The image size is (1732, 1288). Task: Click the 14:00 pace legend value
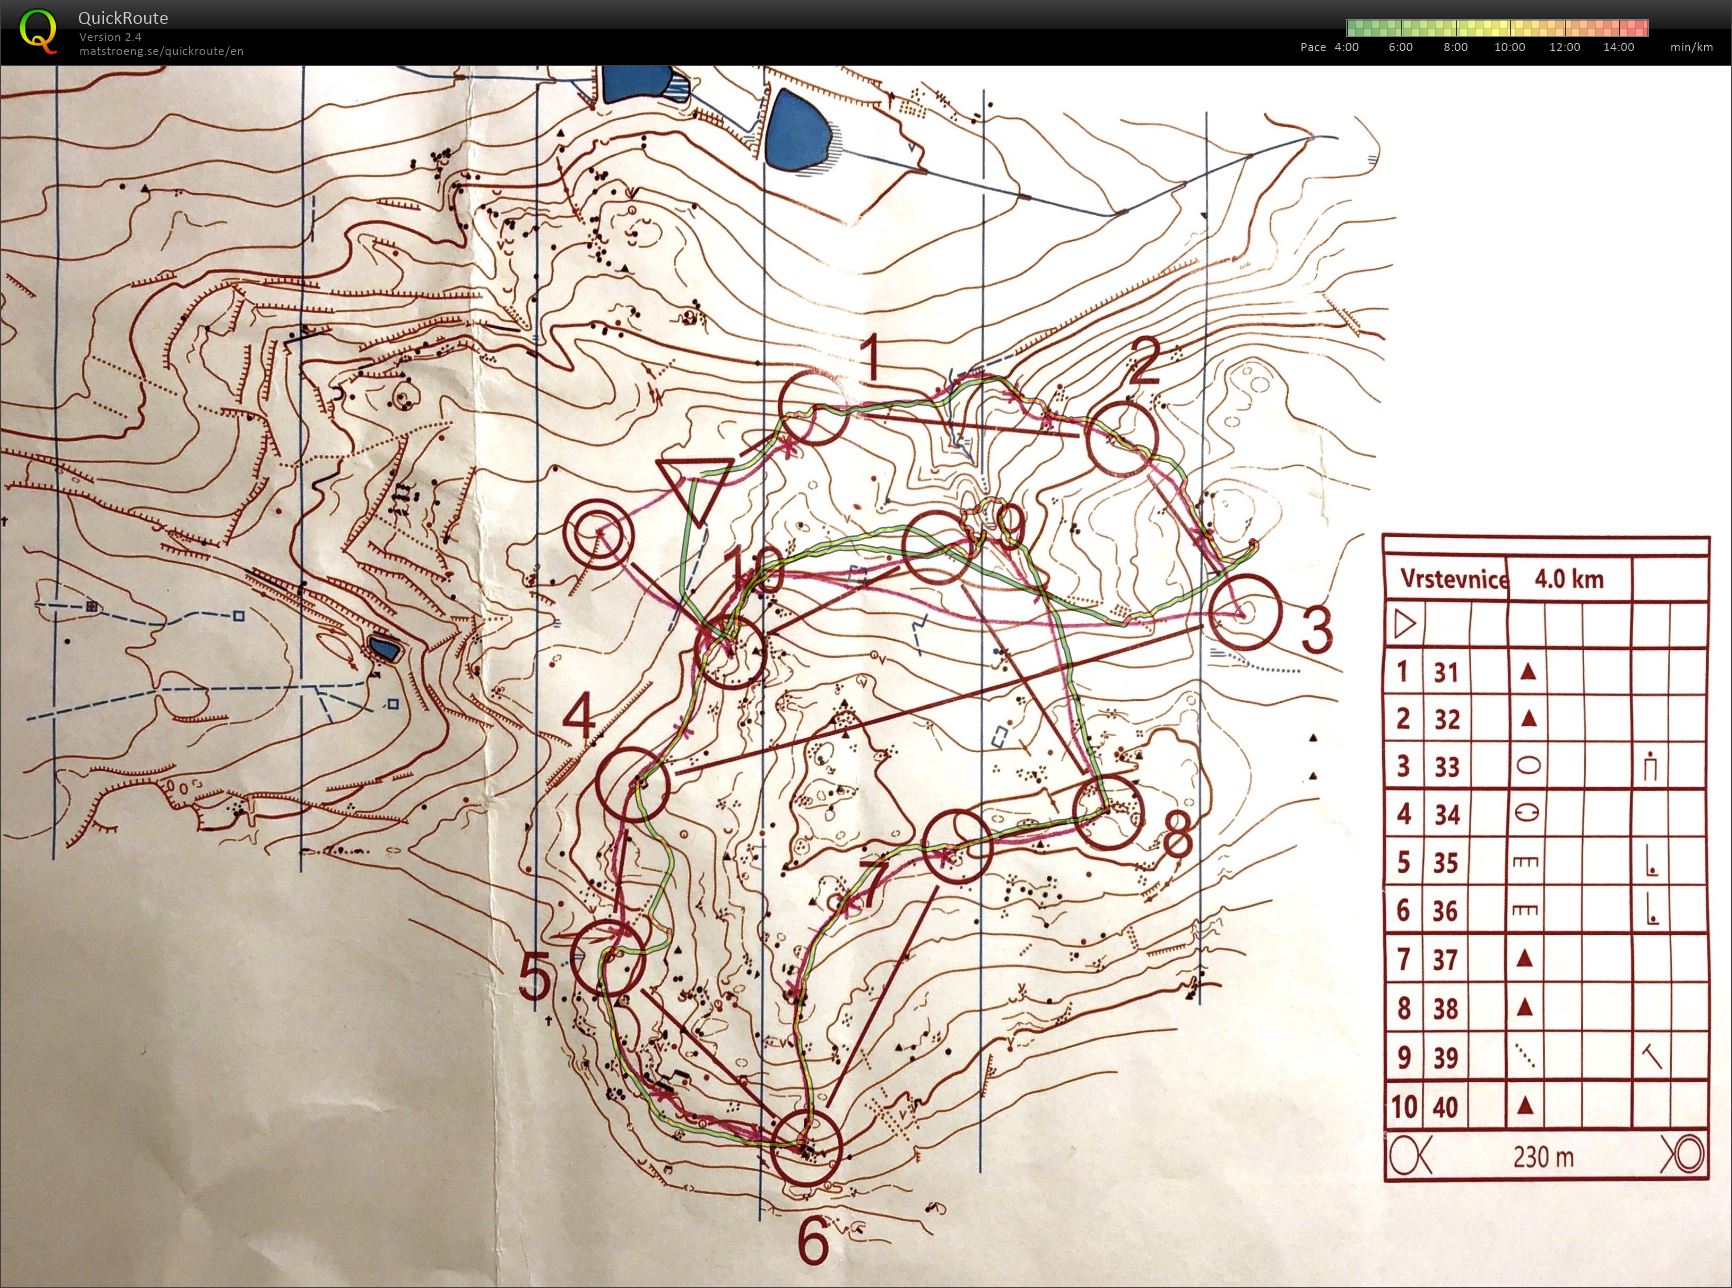point(1619,47)
